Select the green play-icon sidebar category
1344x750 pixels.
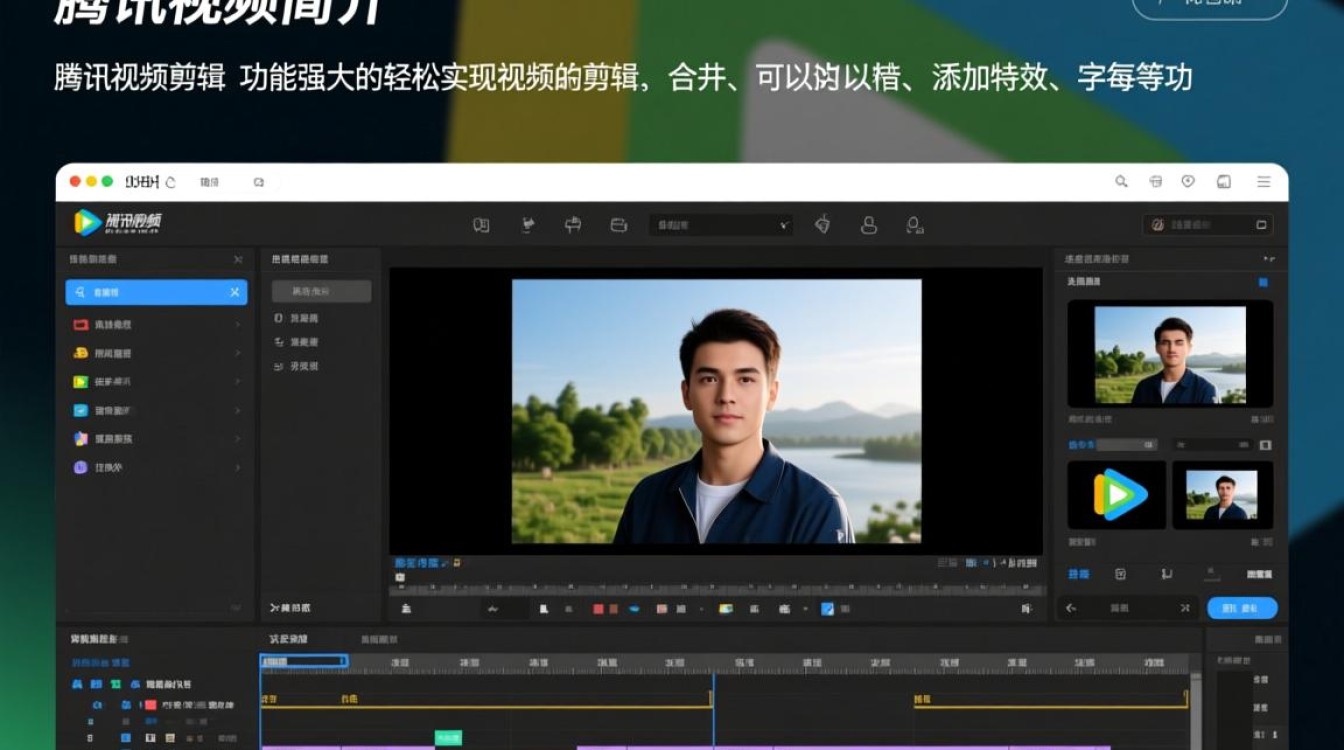(156, 382)
